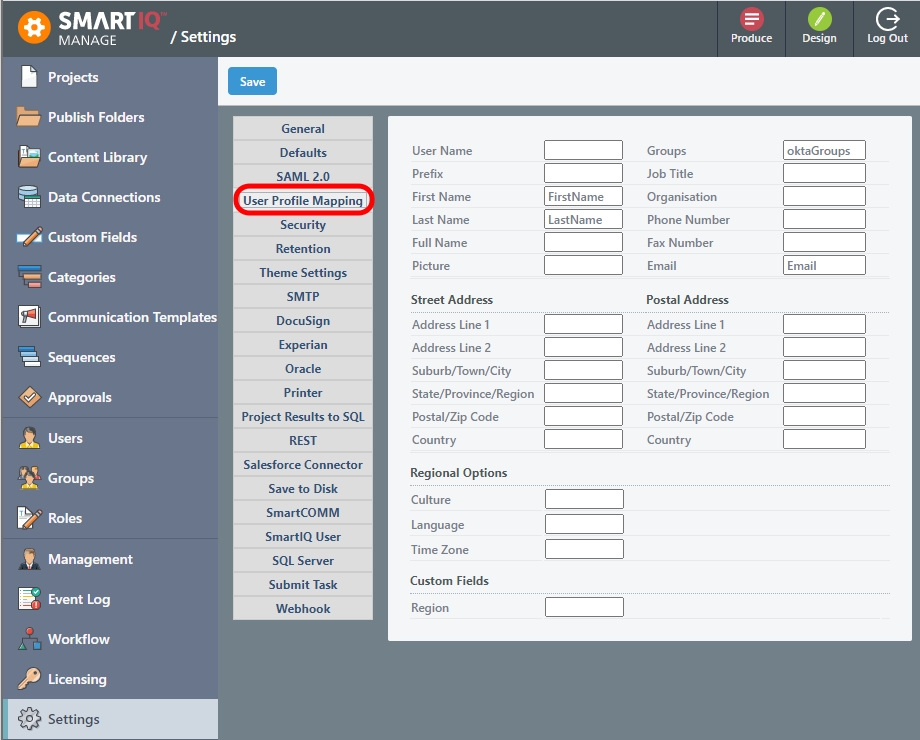Open Publish Folders folder icon
This screenshot has width=920, height=740.
tap(29, 117)
